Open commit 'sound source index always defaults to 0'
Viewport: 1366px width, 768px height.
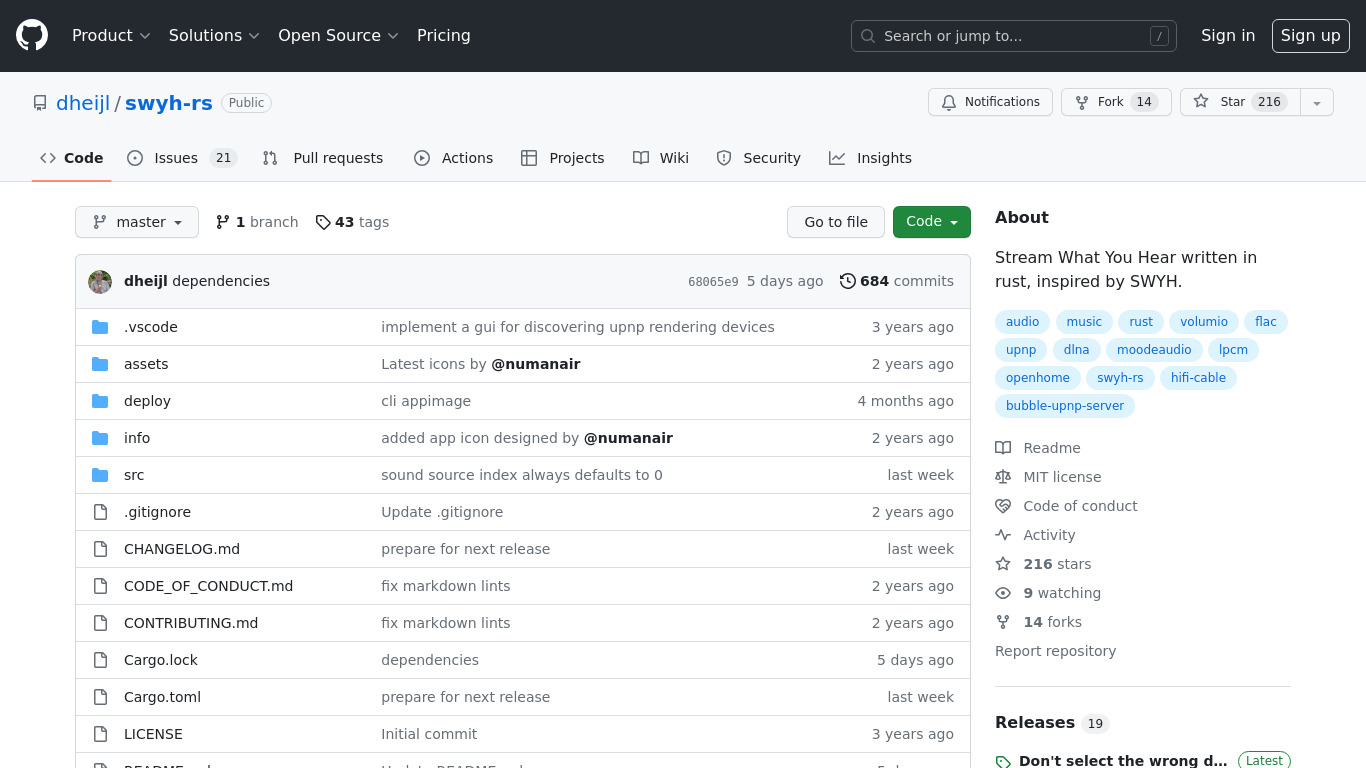(x=522, y=475)
